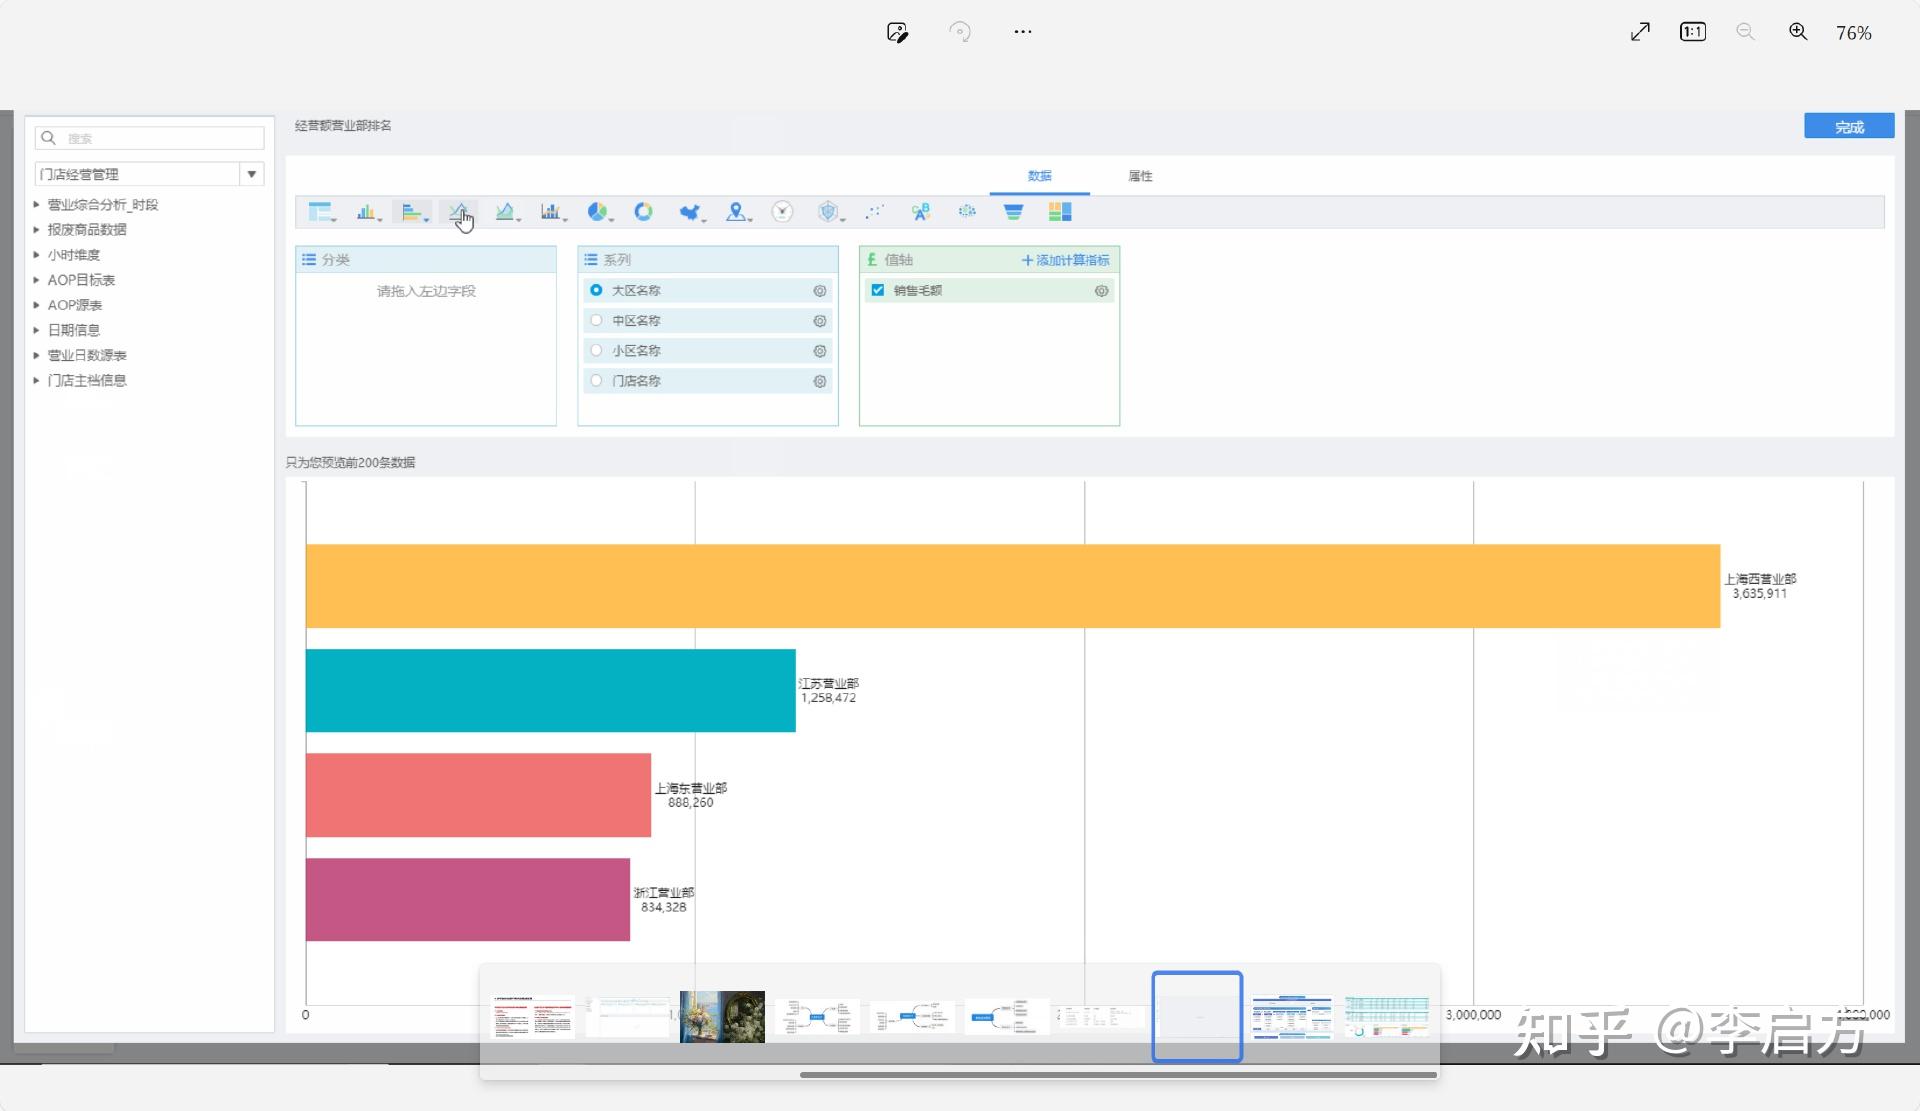The width and height of the screenshot is (1920, 1111).
Task: Click the rotate icon in viewer toolbar
Action: point(960,32)
